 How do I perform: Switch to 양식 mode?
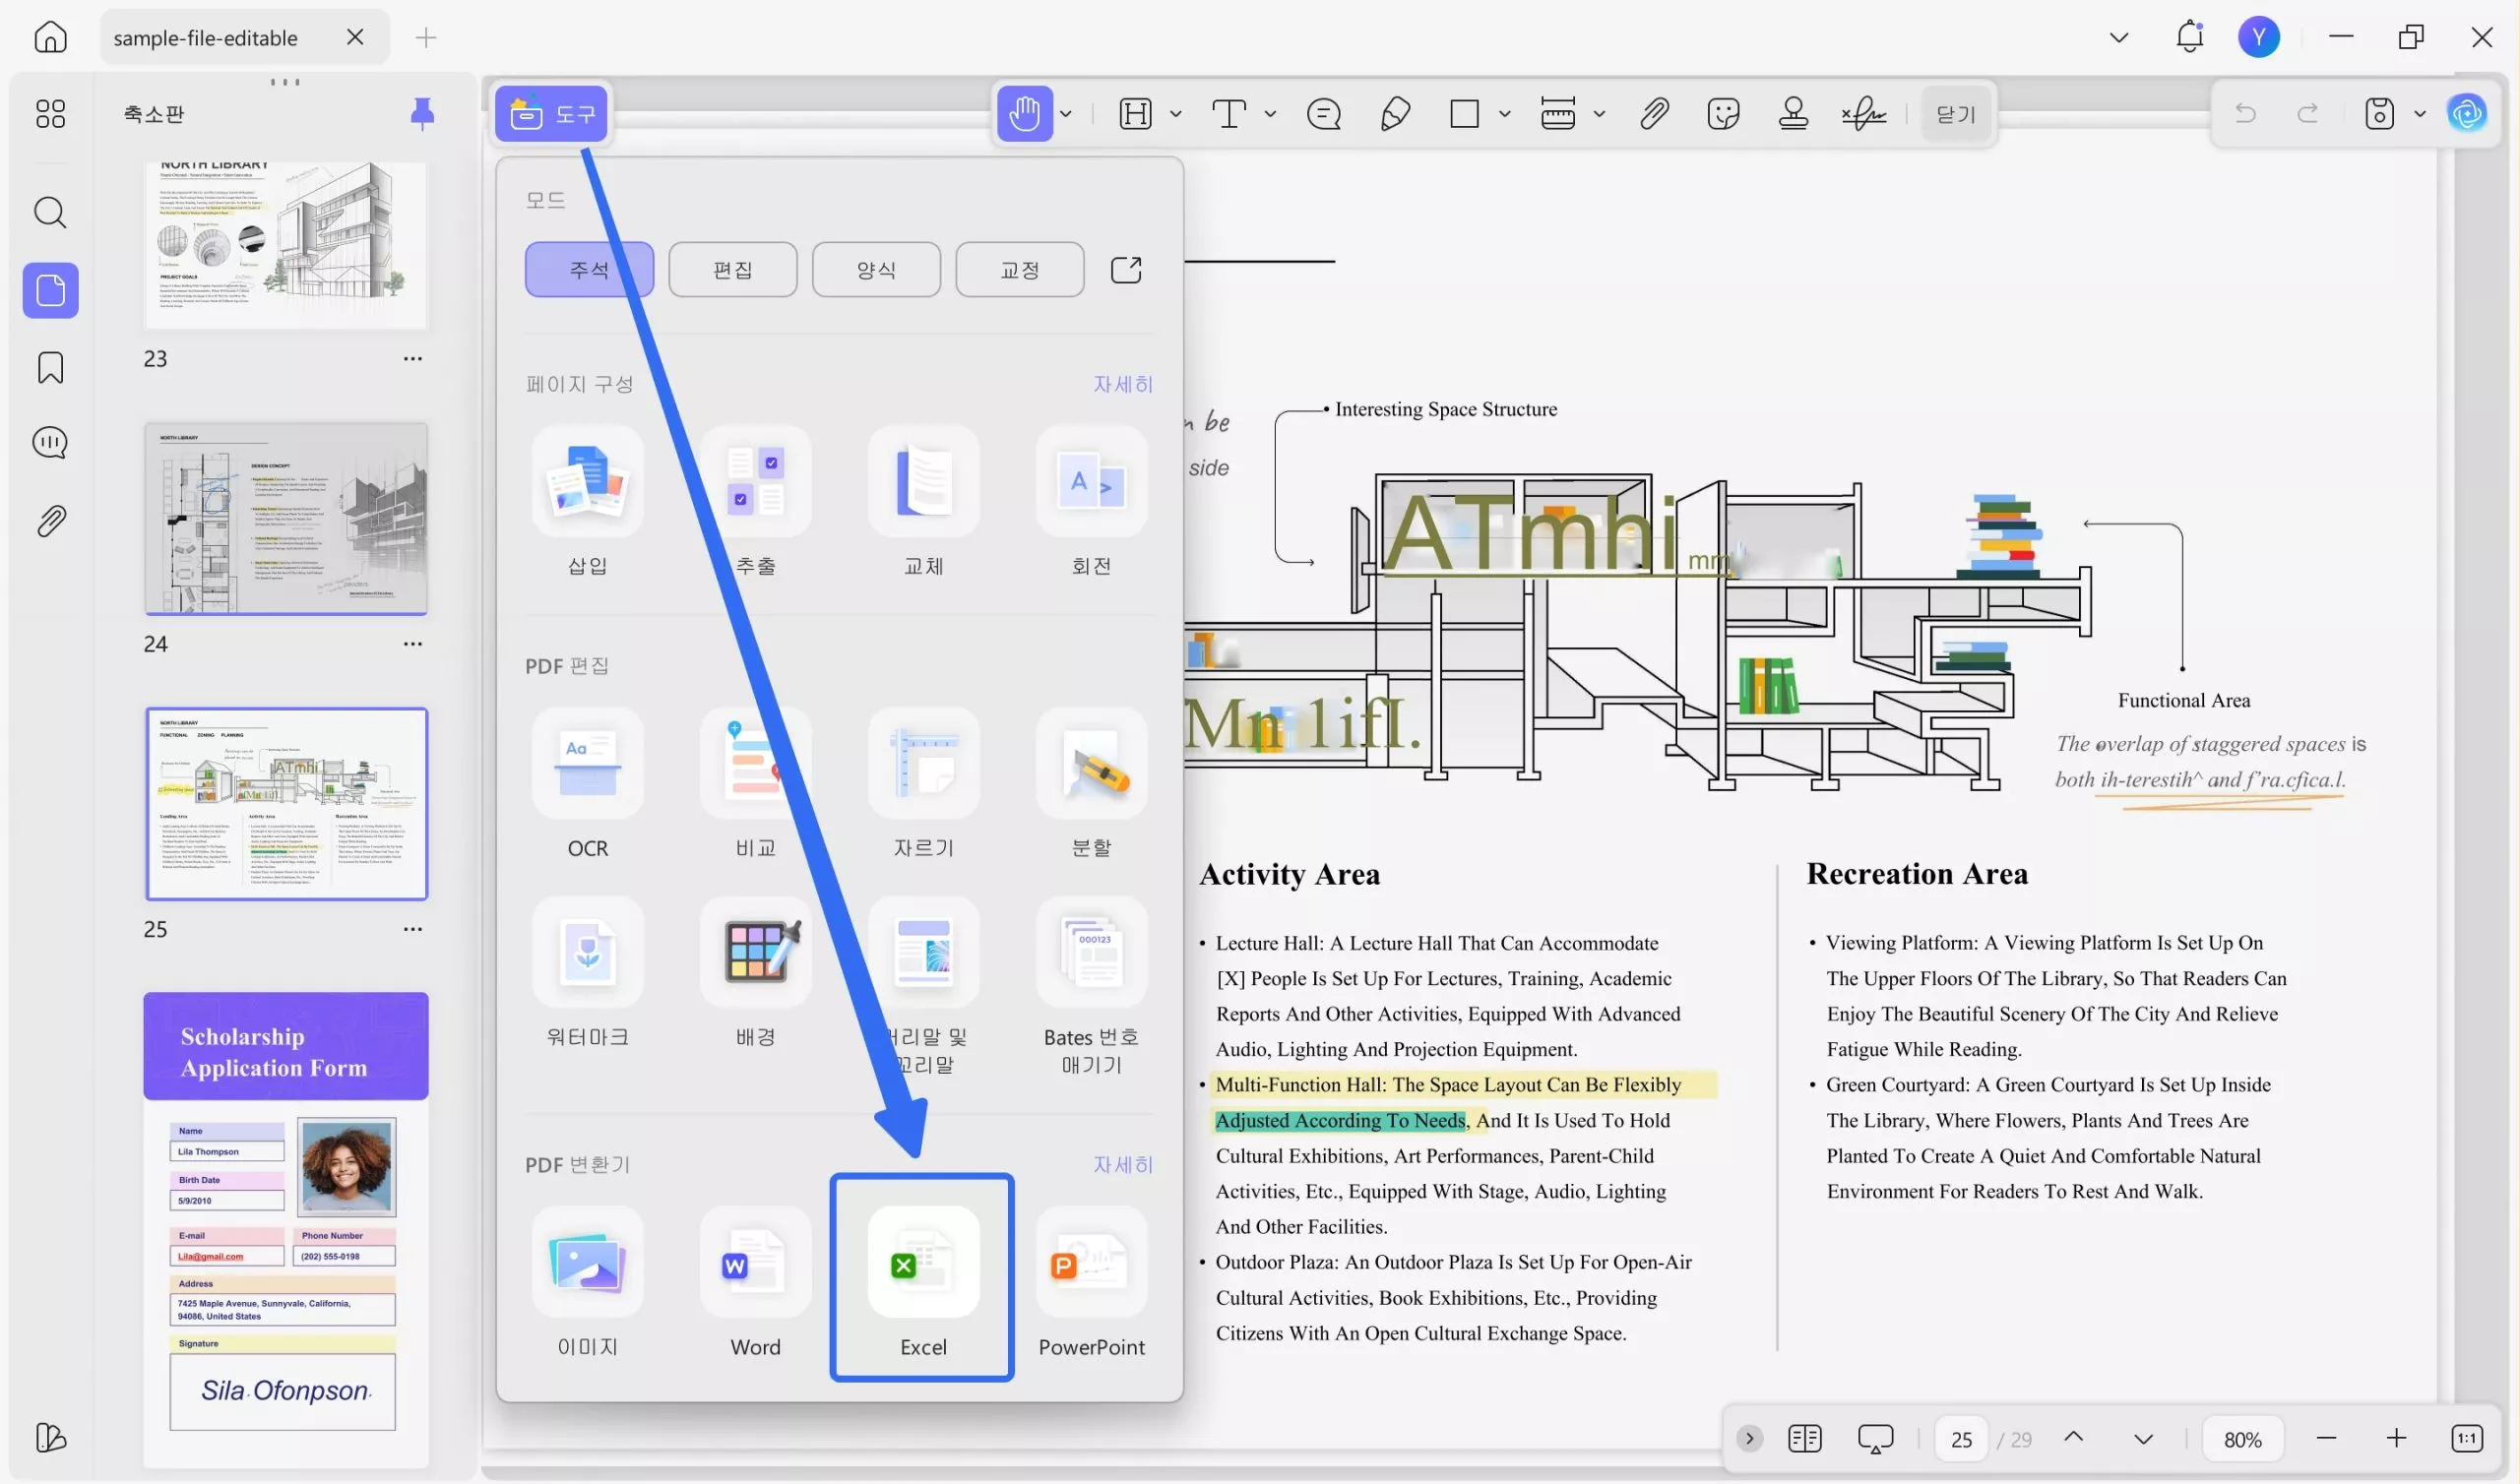tap(876, 269)
